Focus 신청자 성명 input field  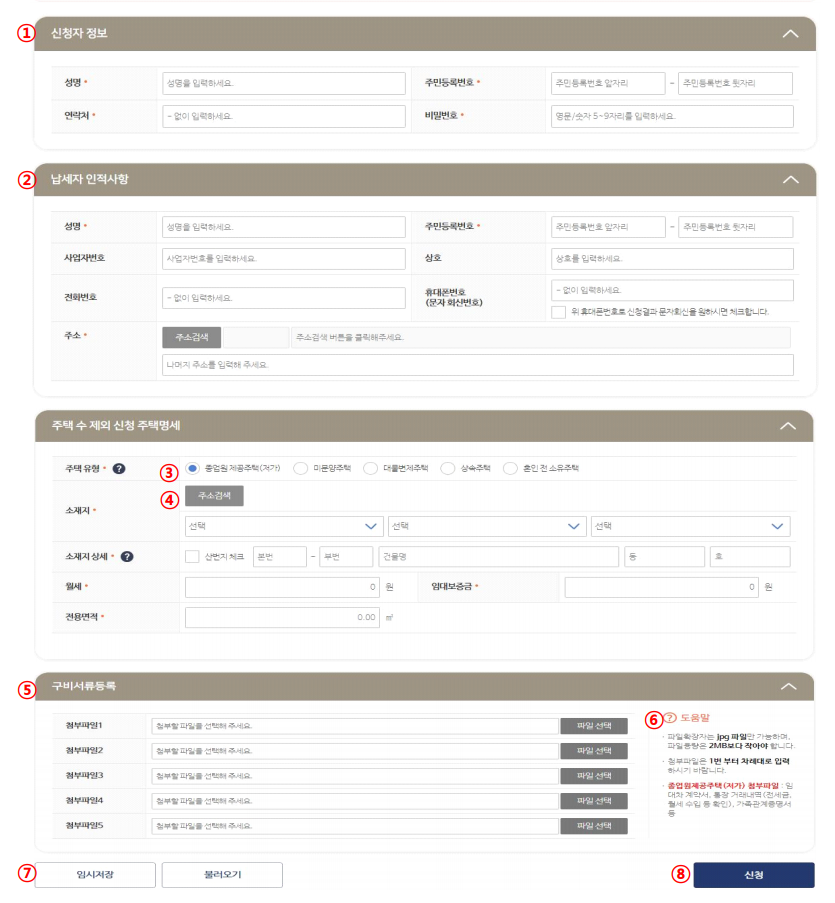(284, 84)
